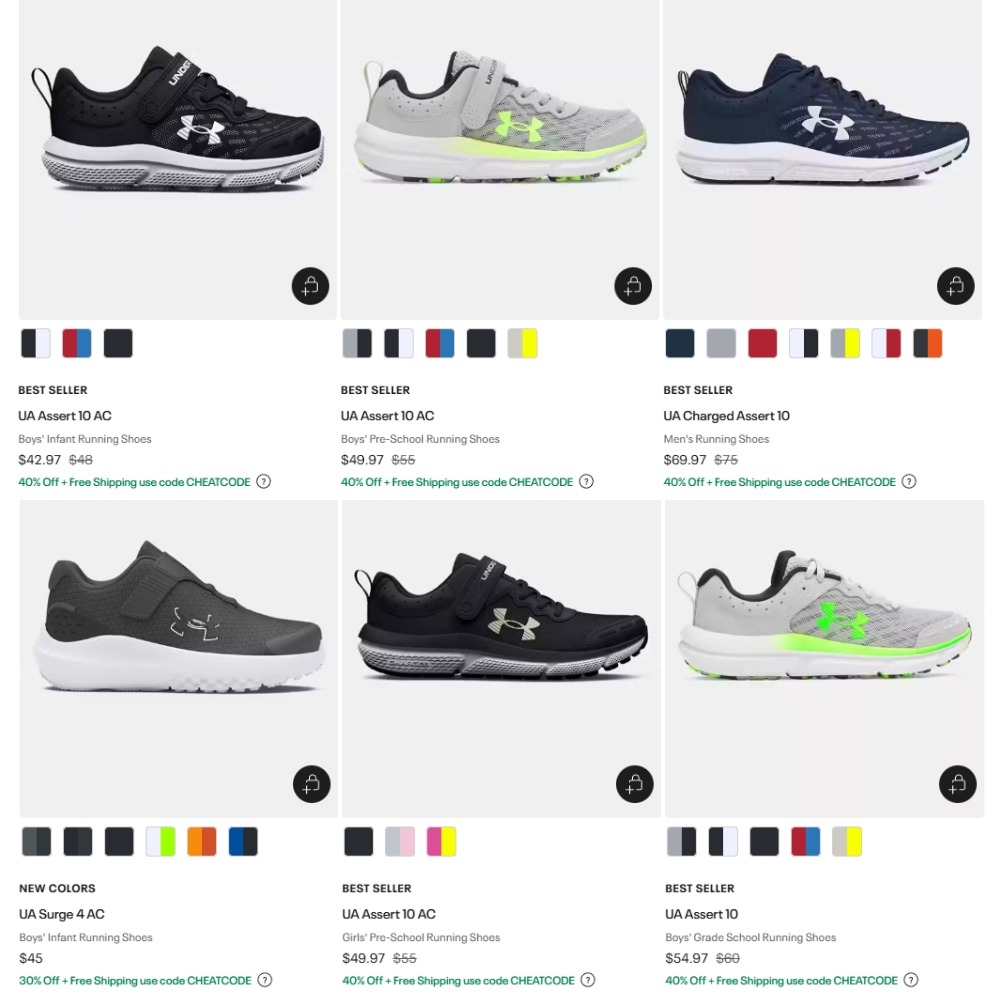Click quick-add bag icon on Boys' Grade School Assert 10
This screenshot has width=1000, height=1000.
click(x=957, y=784)
